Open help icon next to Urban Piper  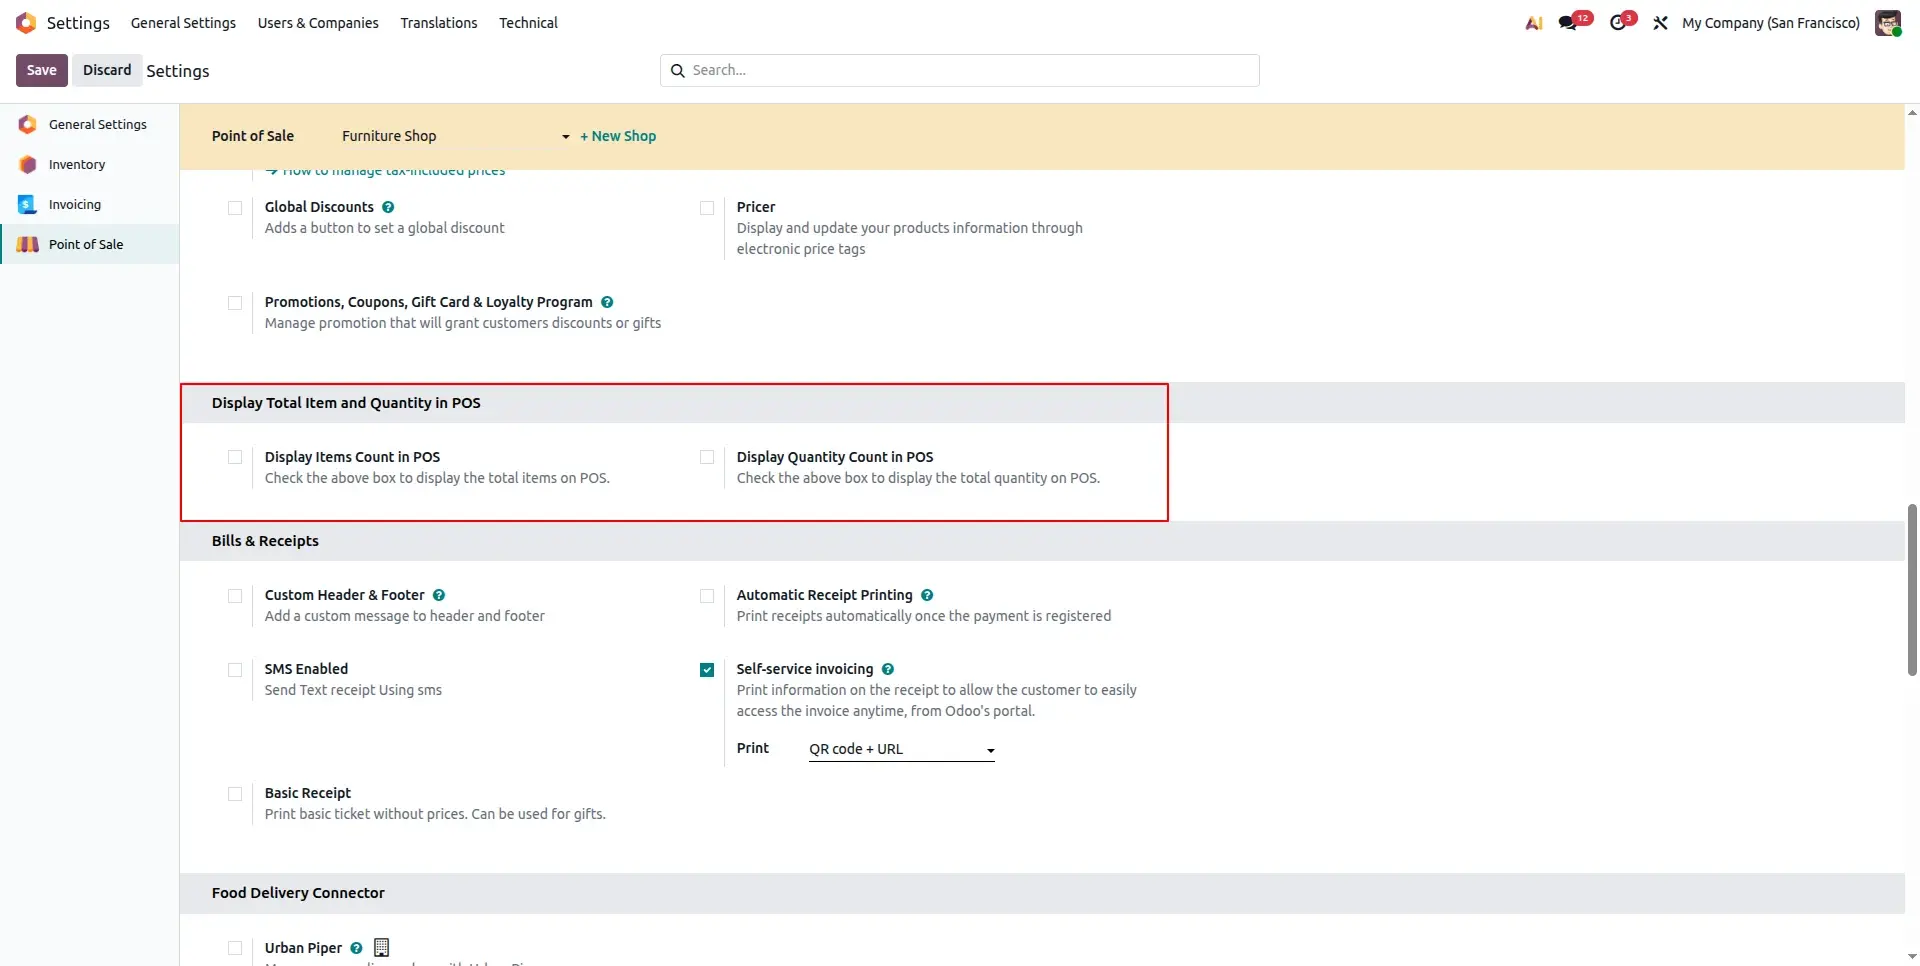(x=356, y=948)
